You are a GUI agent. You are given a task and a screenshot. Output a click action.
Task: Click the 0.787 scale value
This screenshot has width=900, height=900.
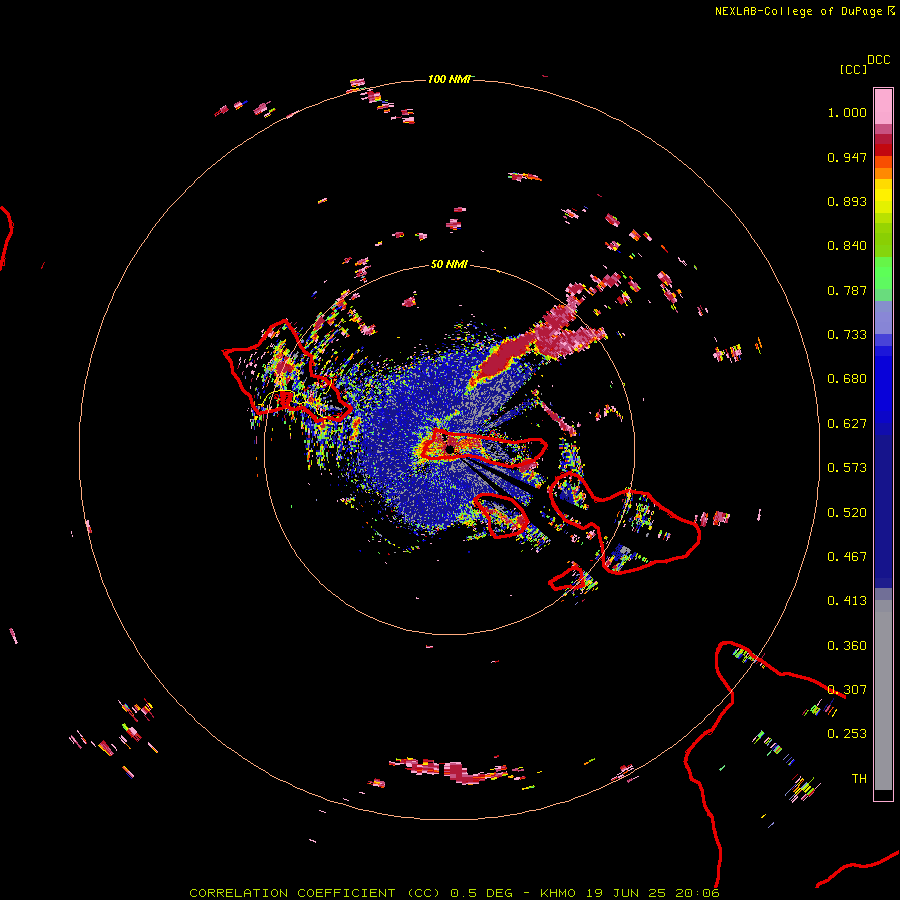point(847,290)
